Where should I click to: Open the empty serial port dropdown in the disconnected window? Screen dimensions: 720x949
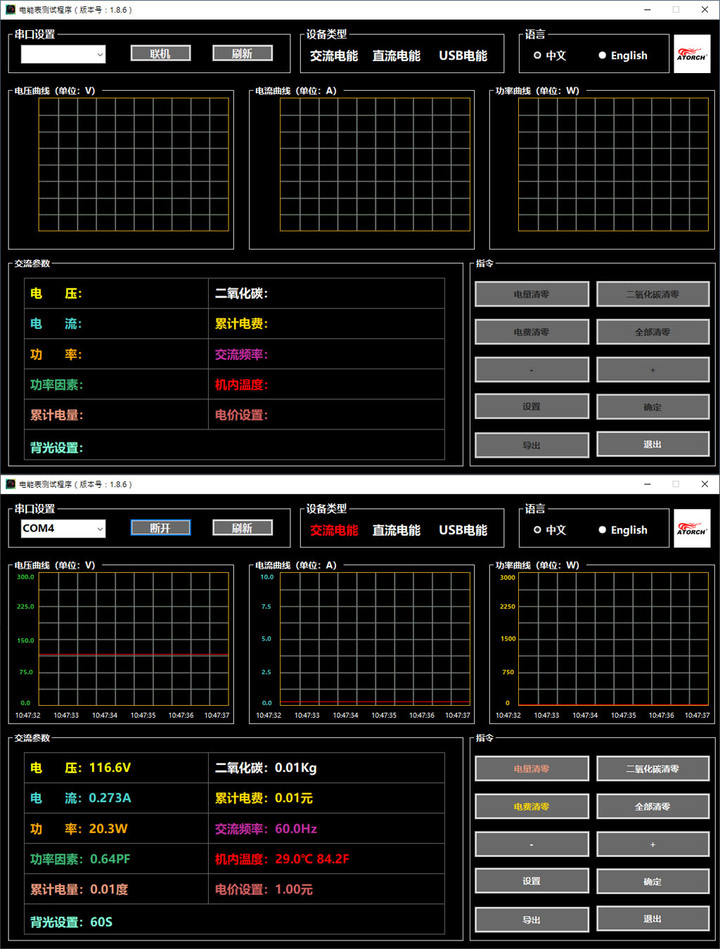click(x=63, y=54)
